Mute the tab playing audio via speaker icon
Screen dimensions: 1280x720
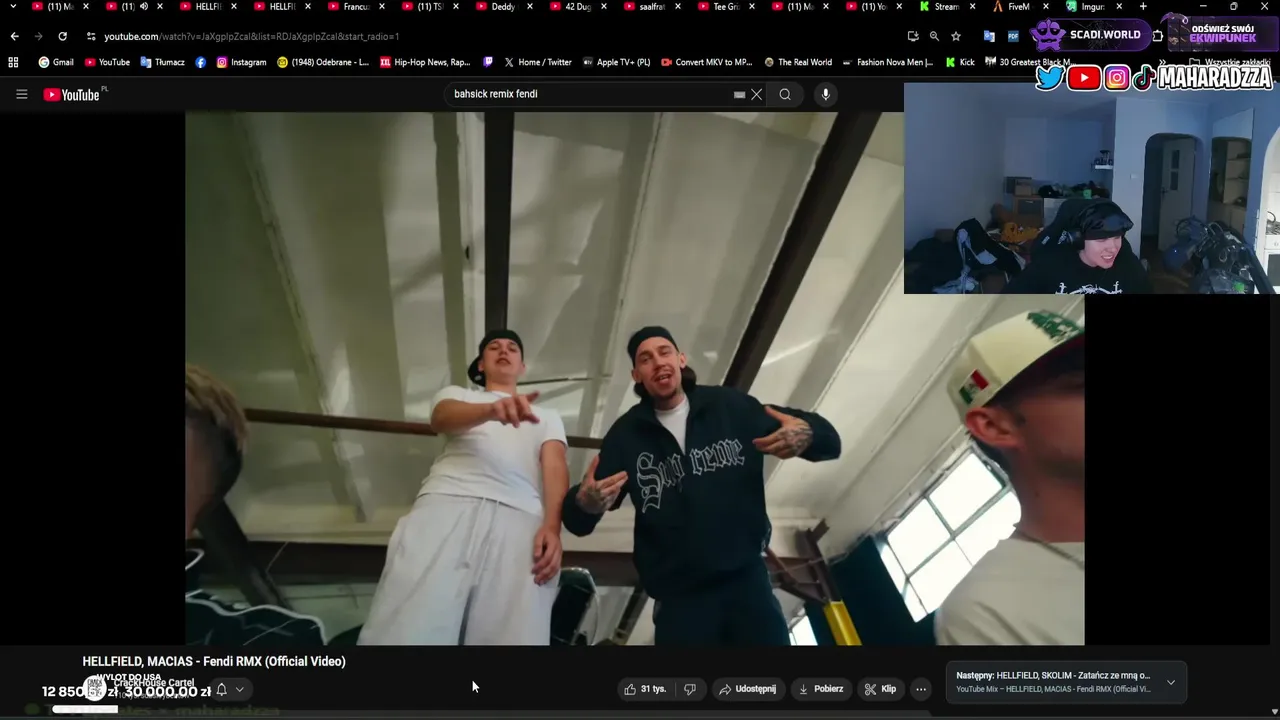coord(144,7)
